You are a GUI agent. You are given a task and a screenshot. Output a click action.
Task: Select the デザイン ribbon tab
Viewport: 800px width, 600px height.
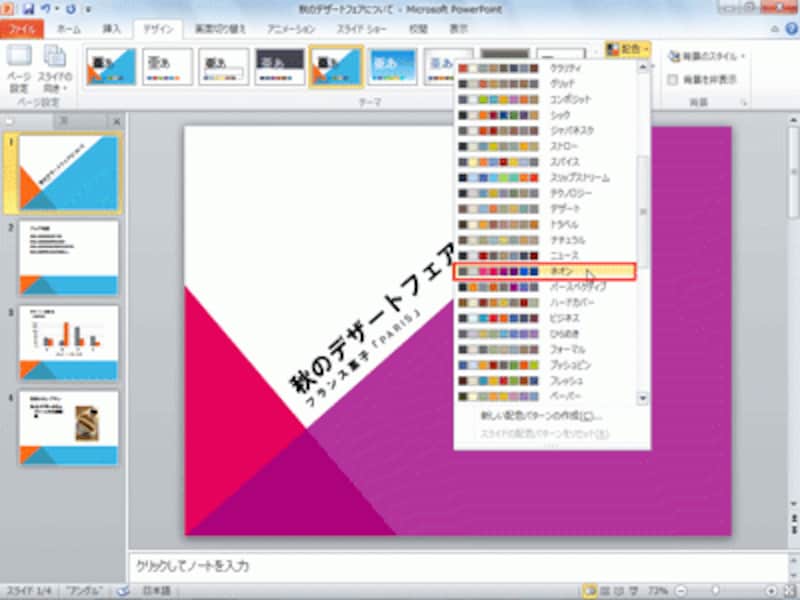click(x=158, y=29)
